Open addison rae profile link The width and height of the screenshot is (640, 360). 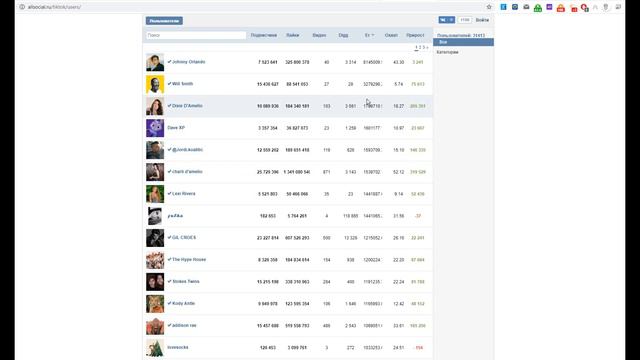(x=184, y=326)
